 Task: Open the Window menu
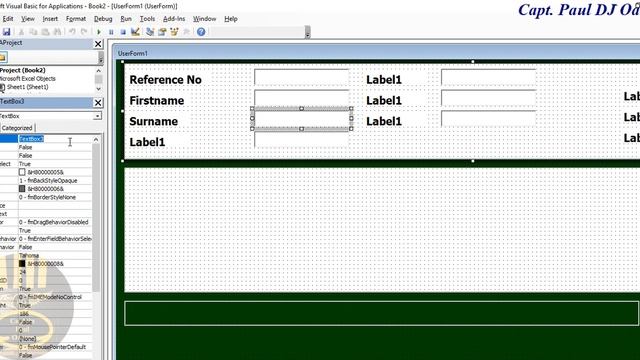pyautogui.click(x=204, y=19)
